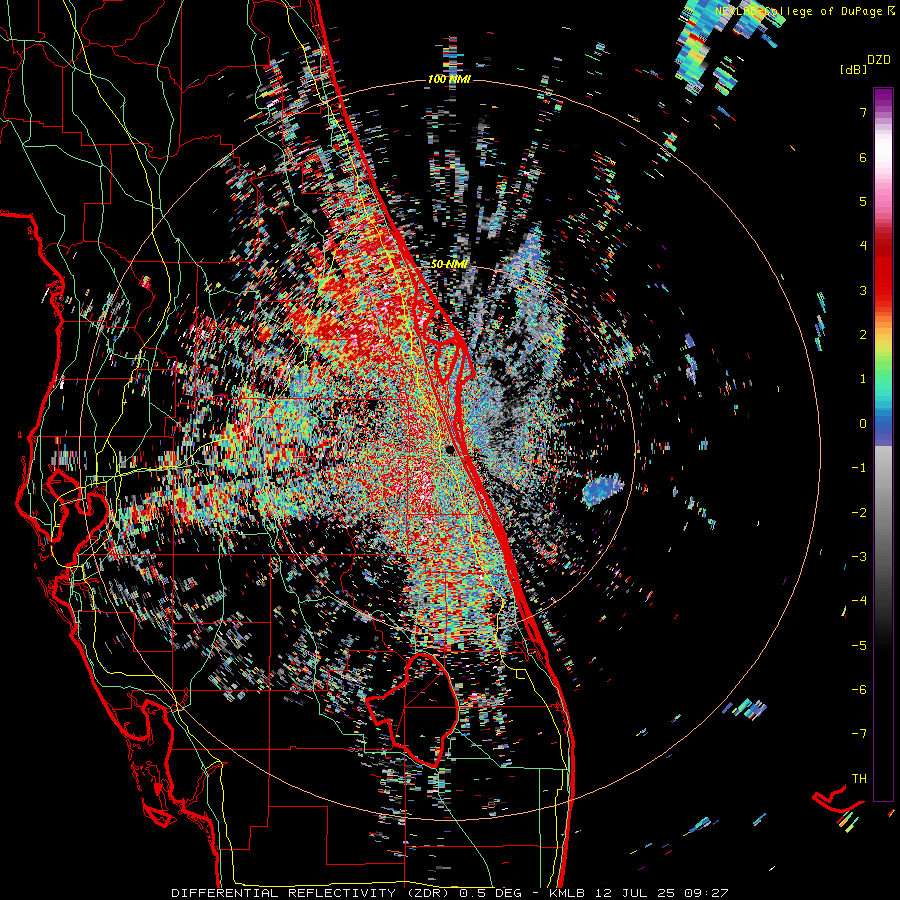Click the "TH" label on the color scale
This screenshot has width=900, height=900.
coord(859,779)
